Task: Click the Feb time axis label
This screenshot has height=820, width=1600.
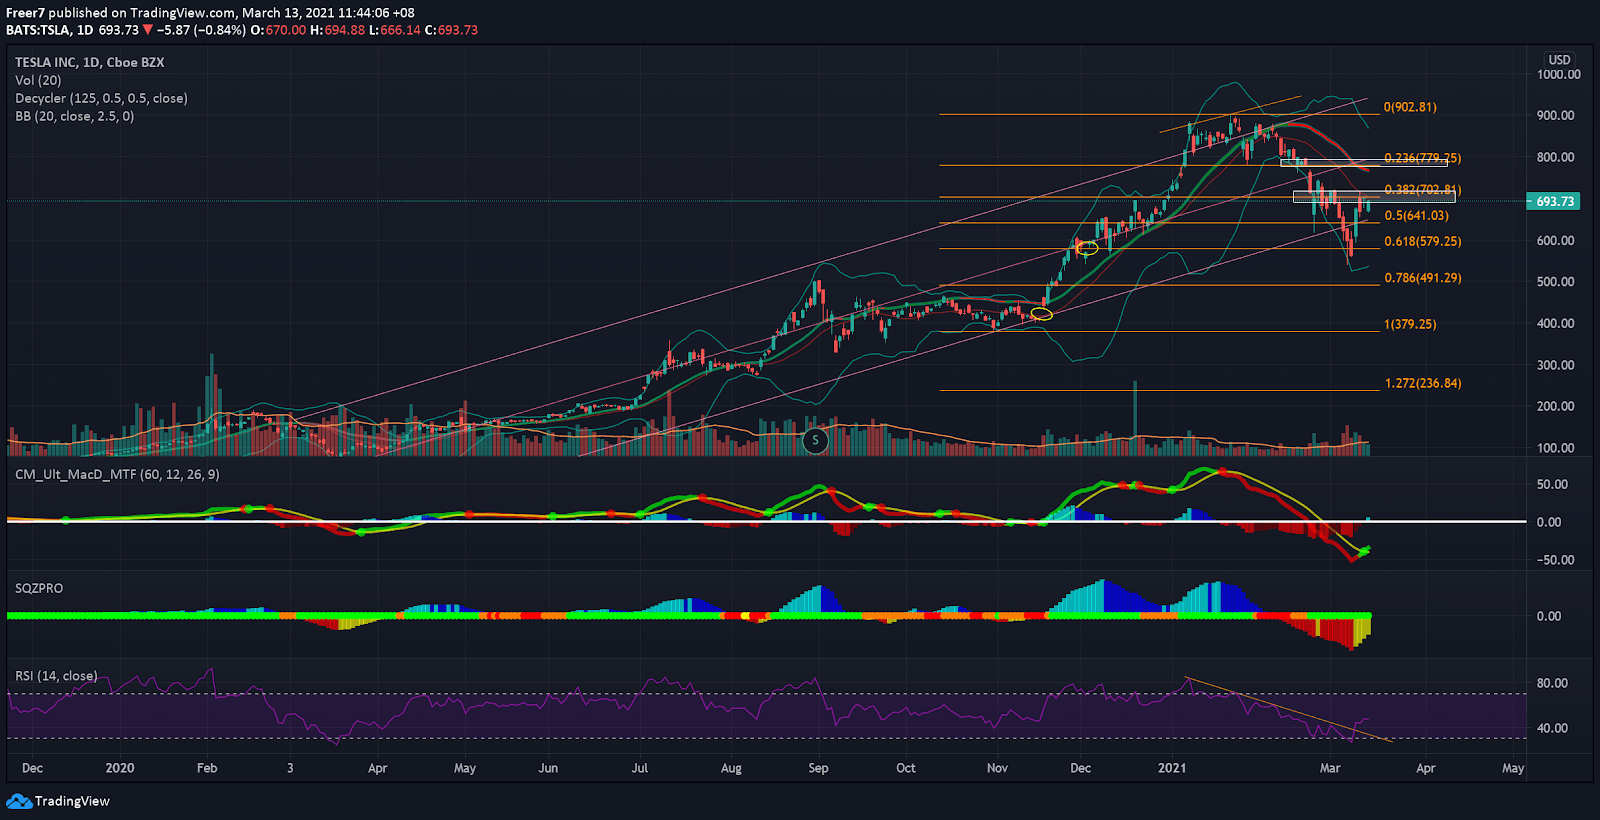Action: (207, 769)
